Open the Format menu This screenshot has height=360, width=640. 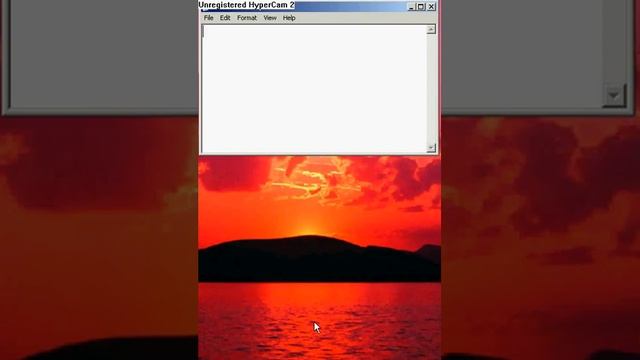[x=247, y=18]
